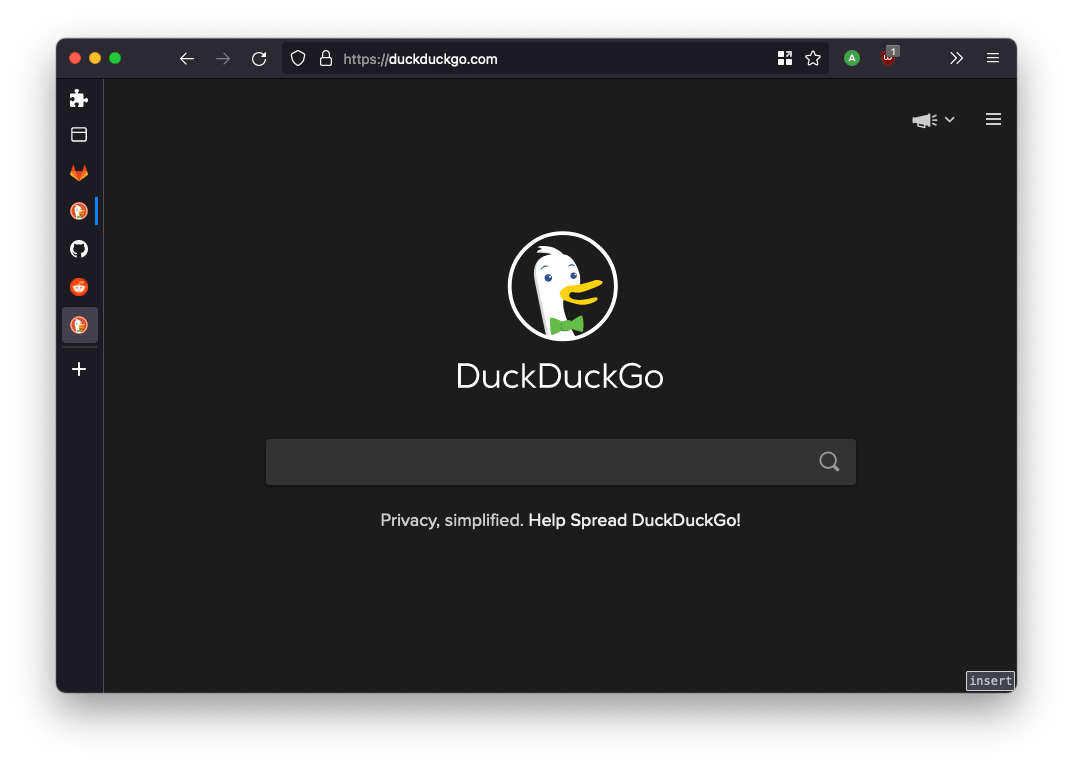The width and height of the screenshot is (1073, 767).
Task: Click the DuckDuckGo wordmark text
Action: click(x=560, y=376)
